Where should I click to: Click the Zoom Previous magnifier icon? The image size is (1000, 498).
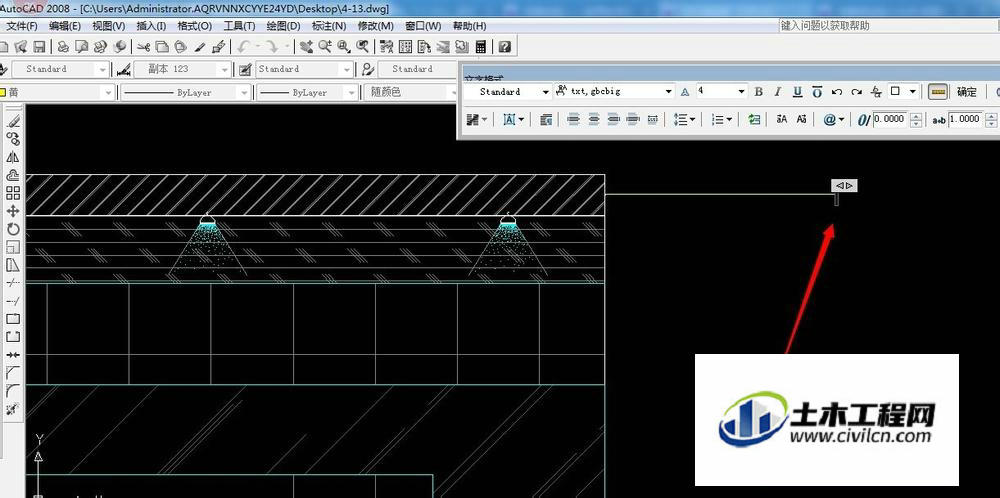363,47
